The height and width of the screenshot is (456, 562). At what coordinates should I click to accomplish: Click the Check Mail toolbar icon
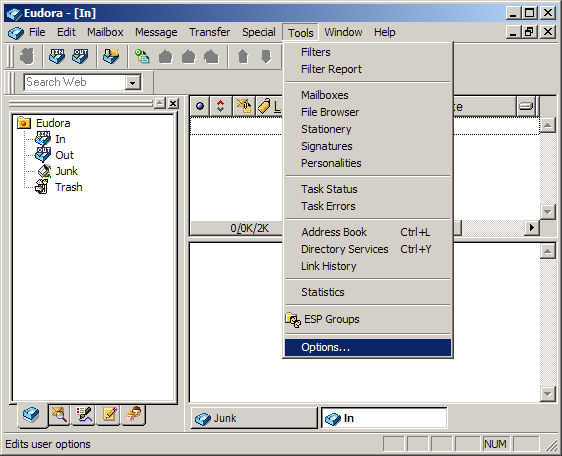(111, 56)
